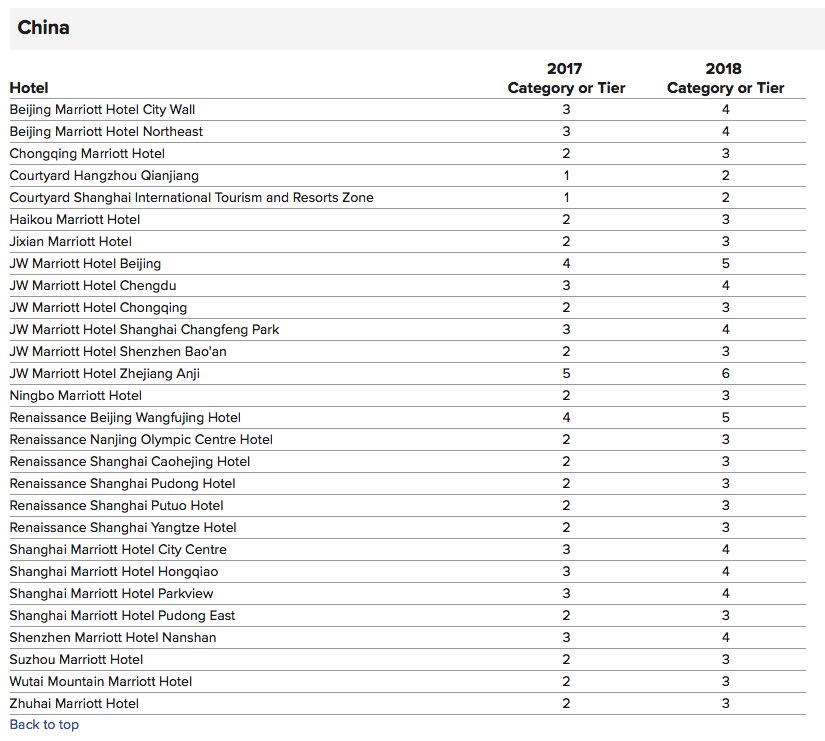
Task: Select Renaissance Shanghai Yangtze Hotel
Action: pyautogui.click(x=123, y=528)
